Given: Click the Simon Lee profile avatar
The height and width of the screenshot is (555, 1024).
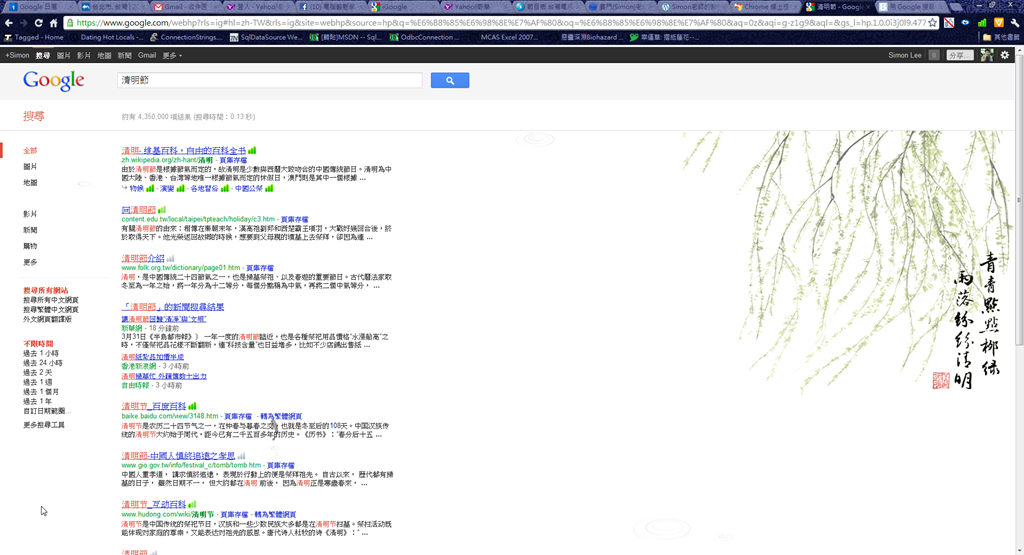Looking at the screenshot, I should [x=987, y=56].
